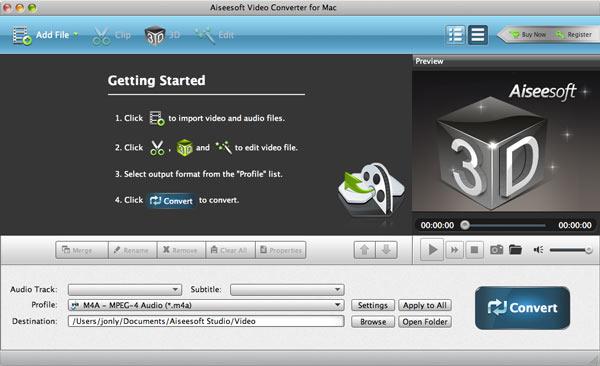Open file Properties button
Screen dimensions: 600x366
(280, 250)
